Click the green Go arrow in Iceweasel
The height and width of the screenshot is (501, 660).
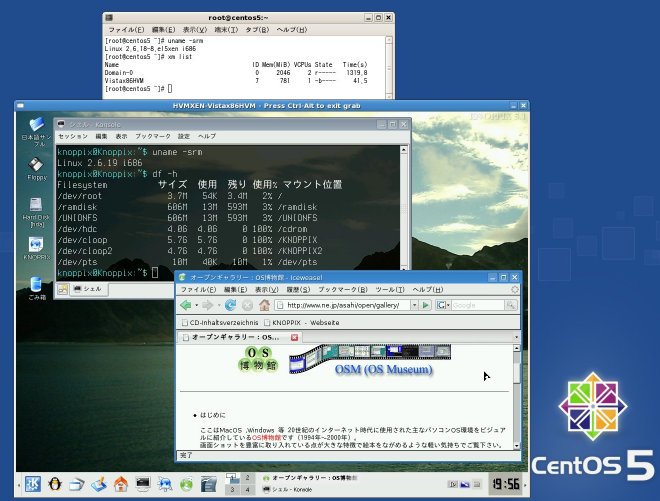[x=426, y=305]
